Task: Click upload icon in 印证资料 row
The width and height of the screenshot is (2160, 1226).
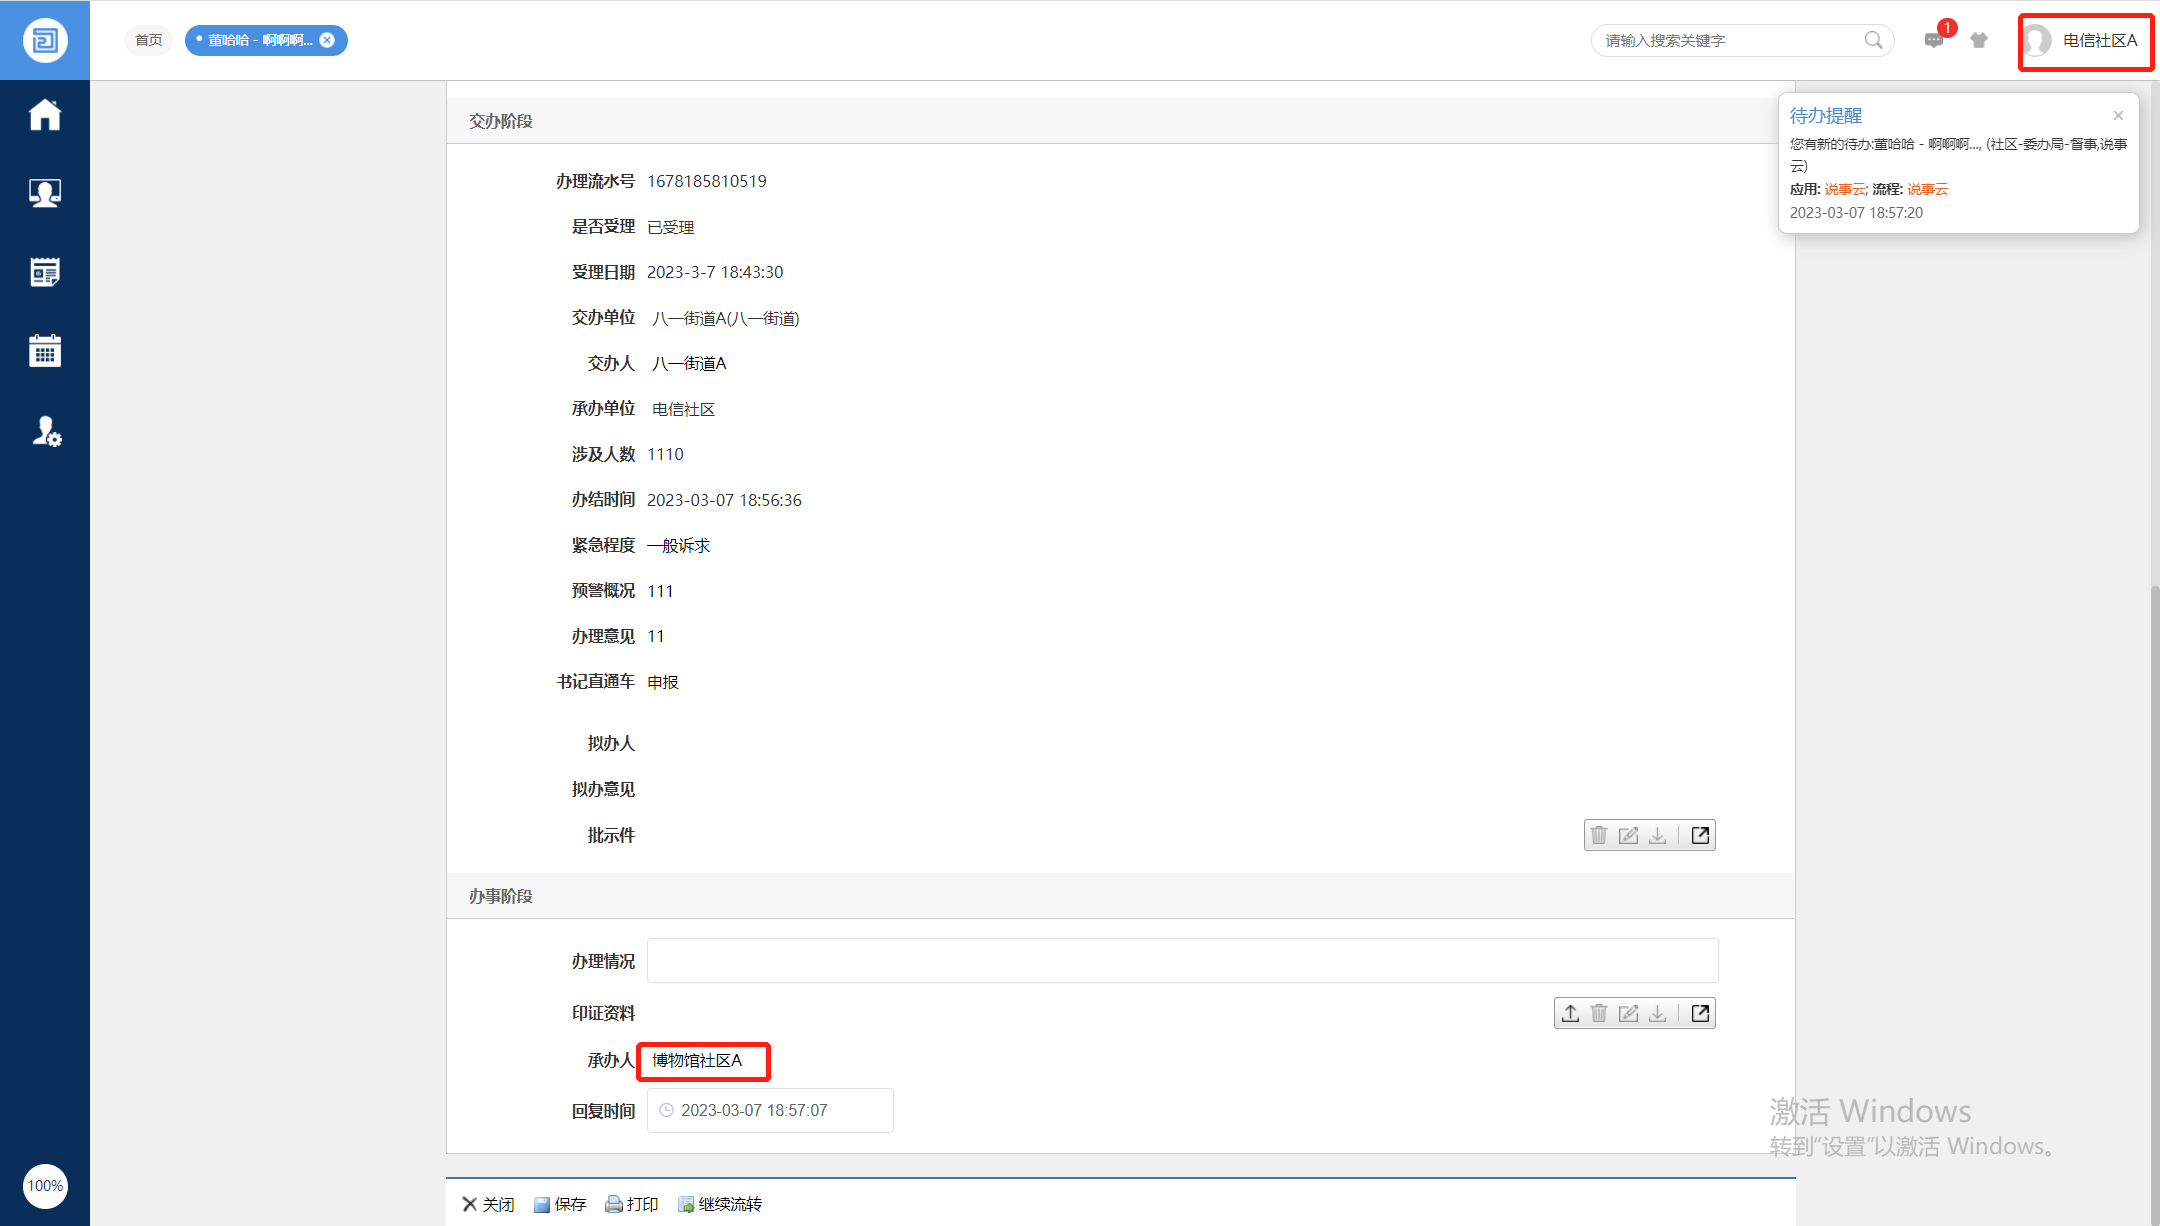Action: 1571,1013
